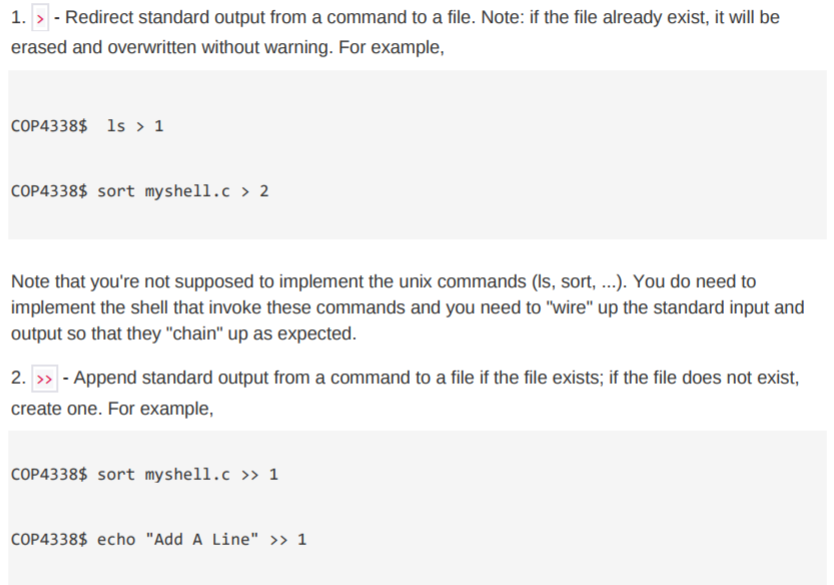
Task: Click the text "Add A Line" in the echo command
Action: 202,539
